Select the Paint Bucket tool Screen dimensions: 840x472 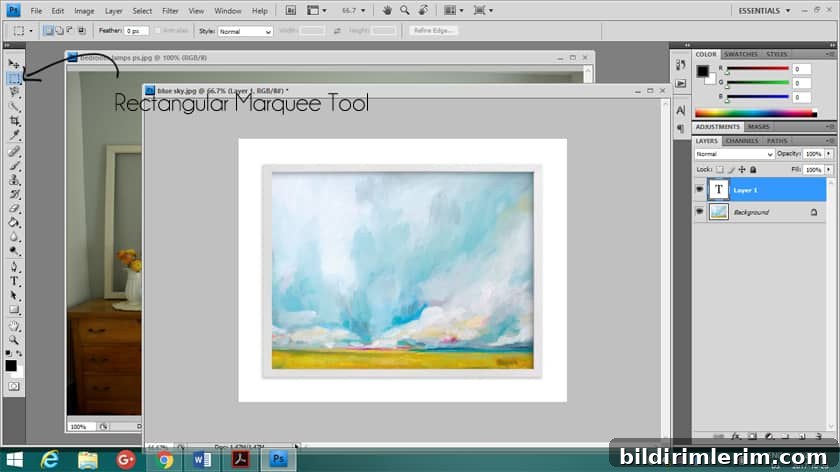[13, 222]
